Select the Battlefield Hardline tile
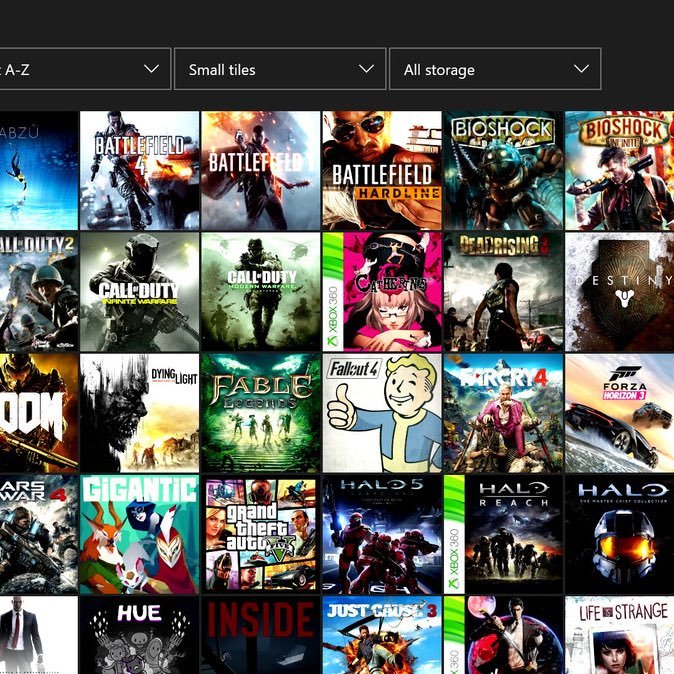Viewport: 674px width, 674px height. point(382,171)
